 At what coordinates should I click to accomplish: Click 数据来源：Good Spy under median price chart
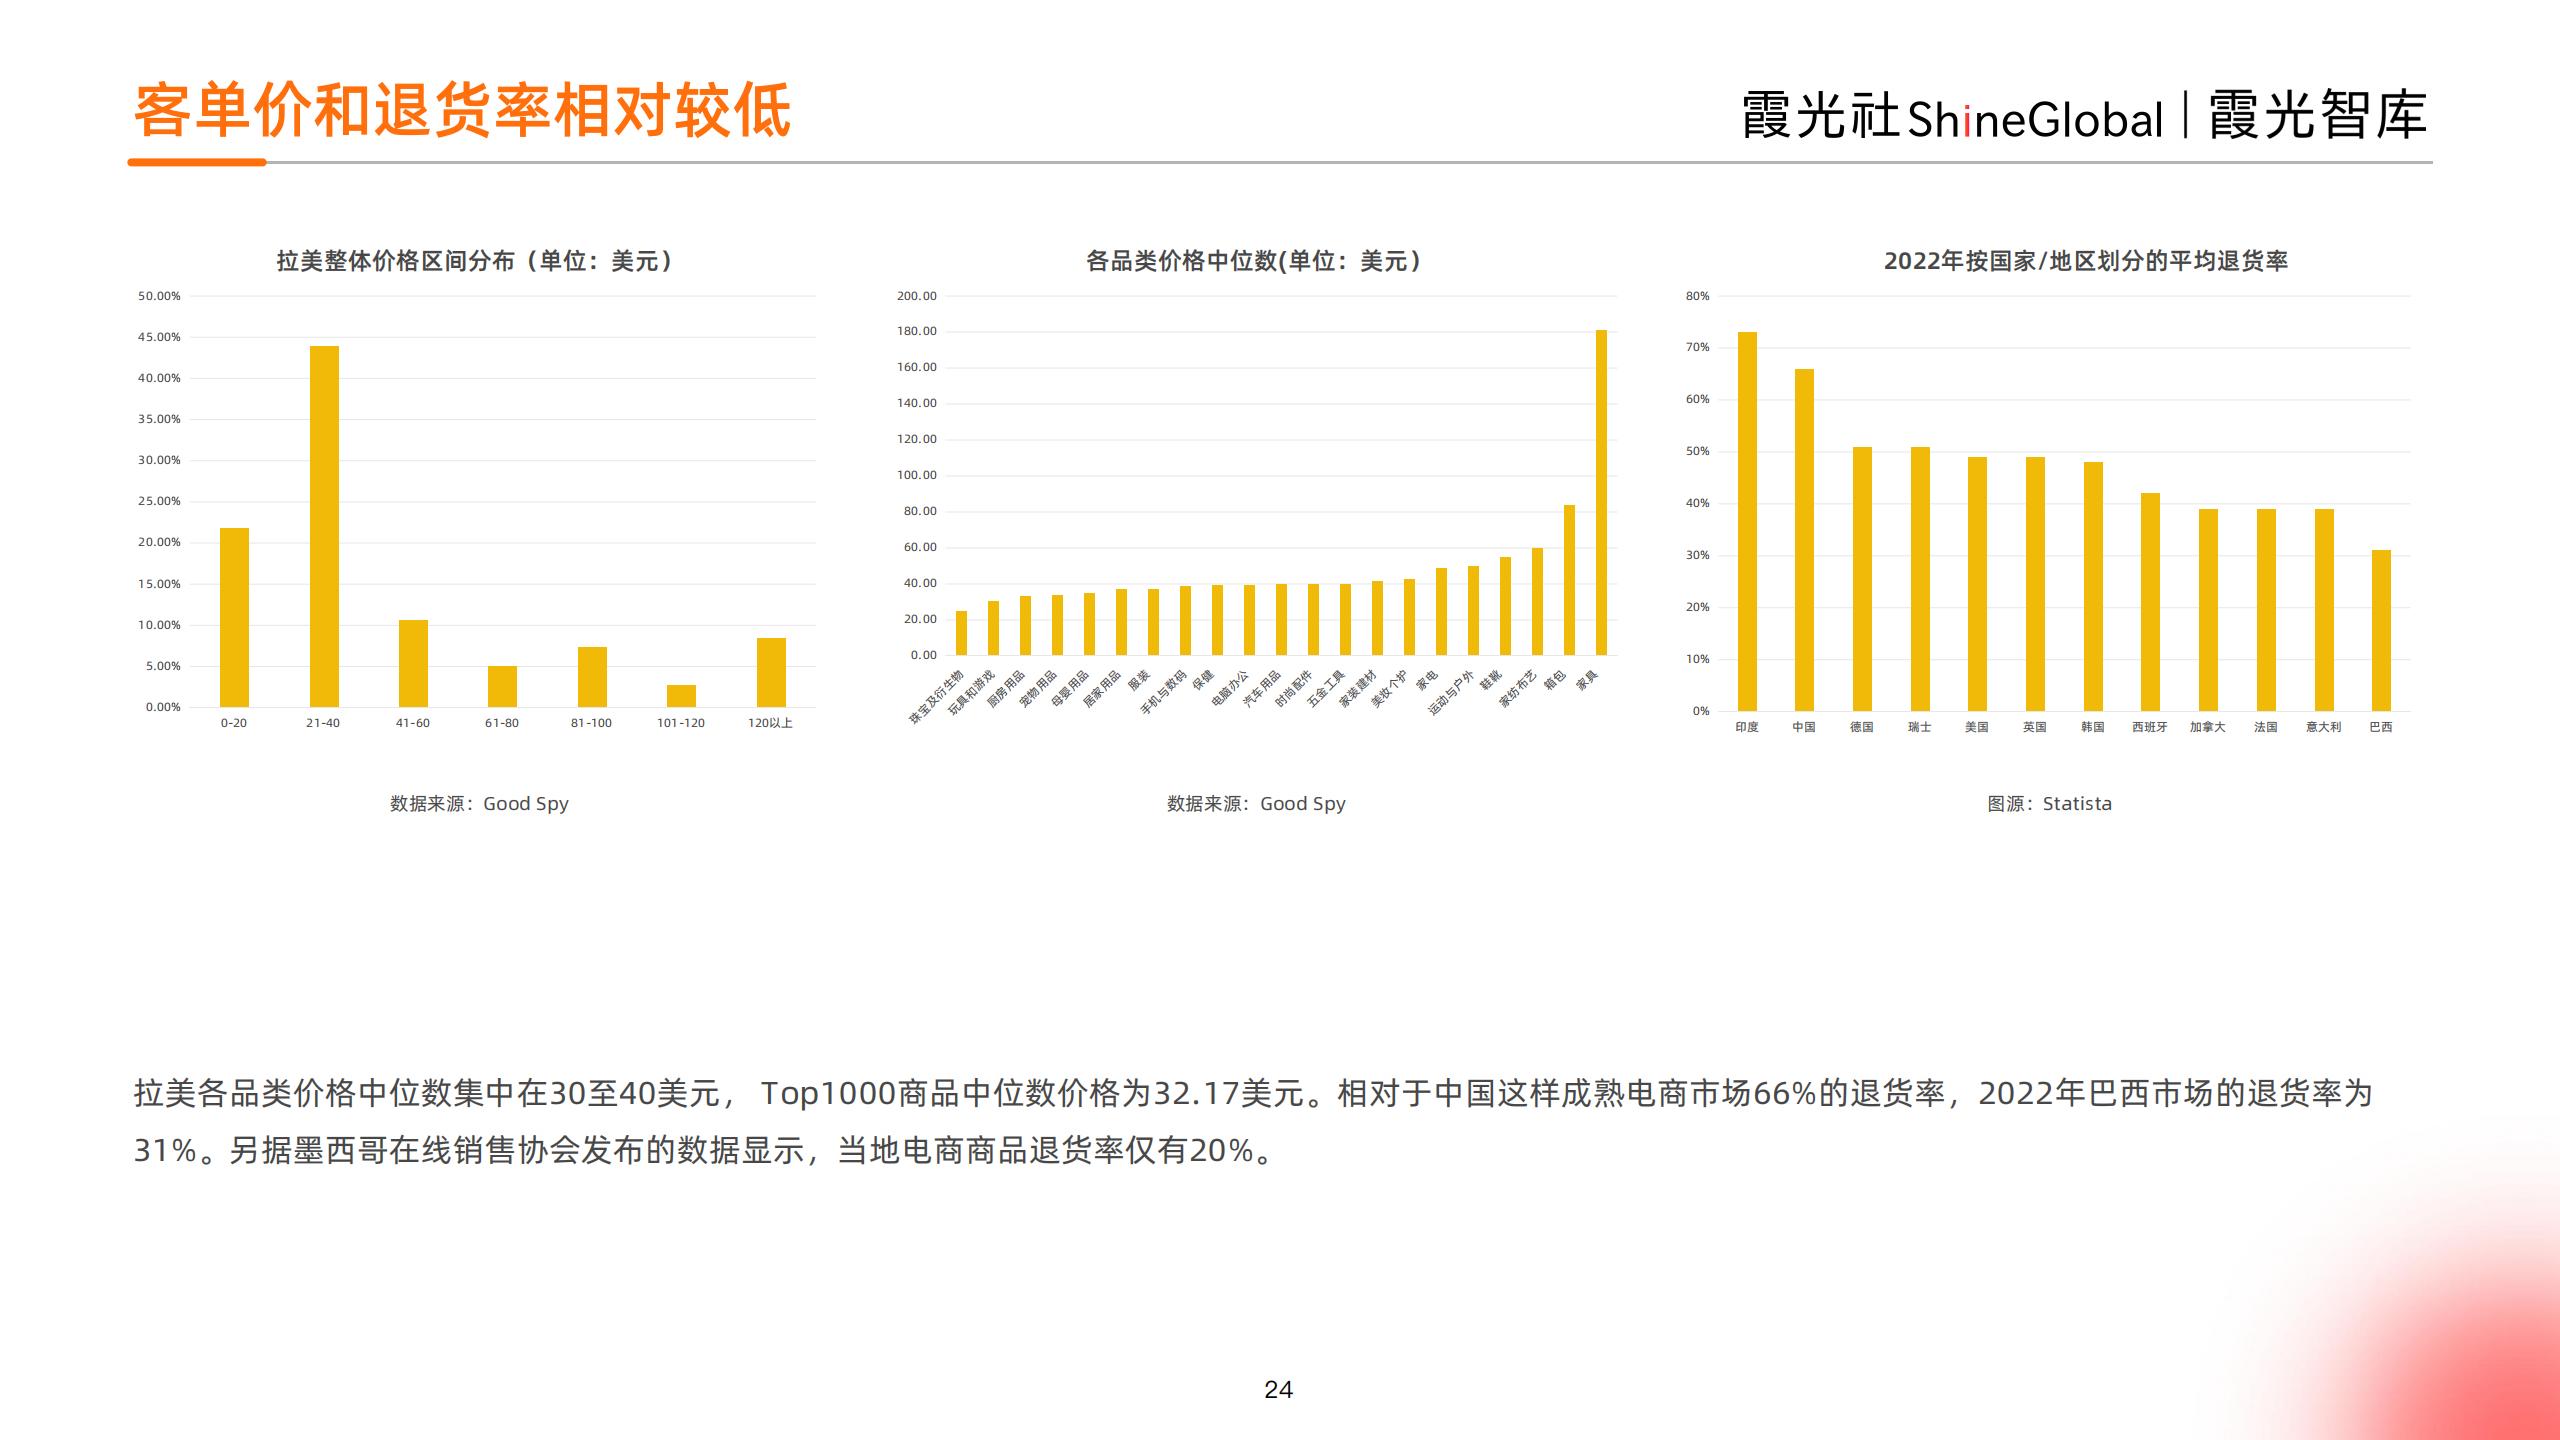[x=1256, y=803]
